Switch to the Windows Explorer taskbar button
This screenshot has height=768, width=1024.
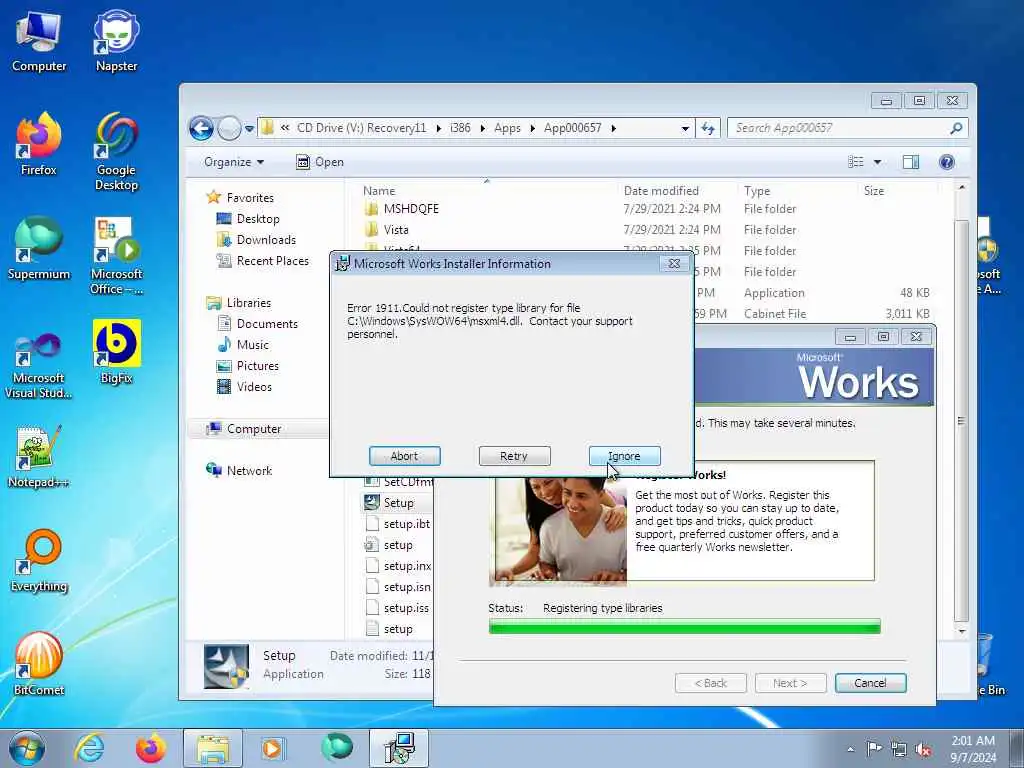(212, 748)
